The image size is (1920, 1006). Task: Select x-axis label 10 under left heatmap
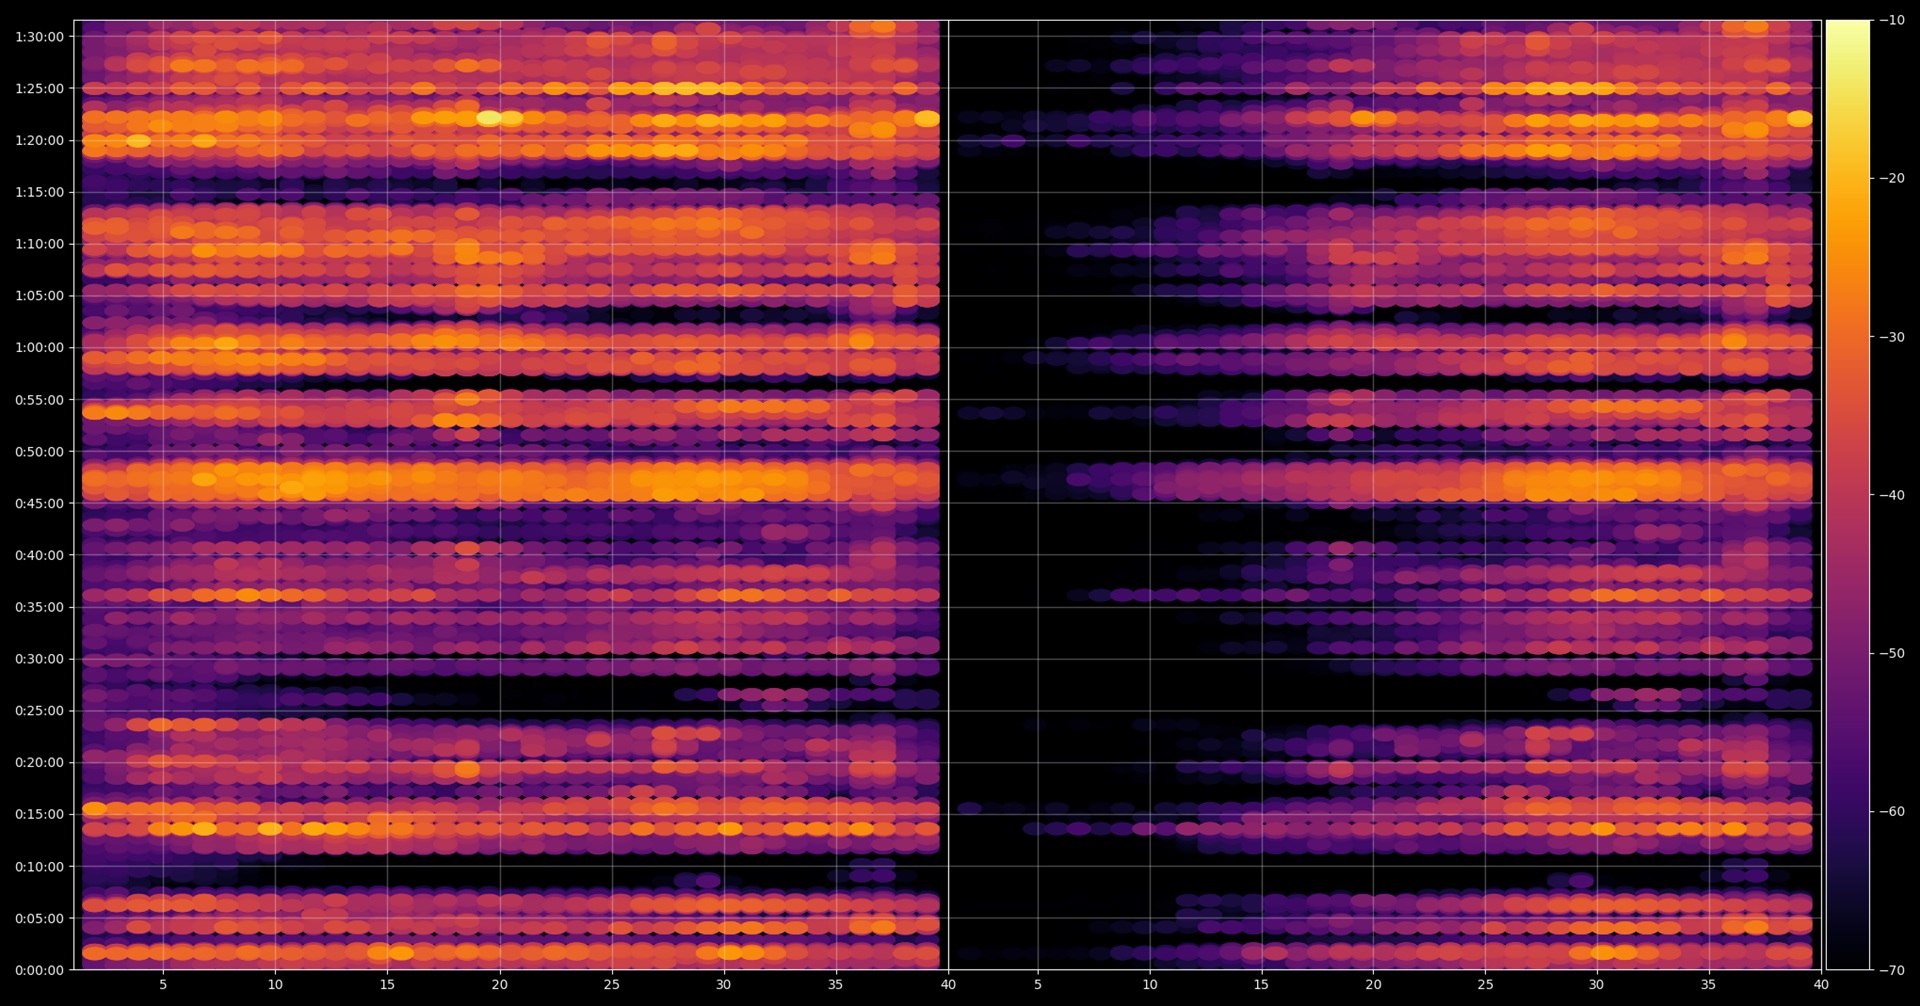coord(275,985)
